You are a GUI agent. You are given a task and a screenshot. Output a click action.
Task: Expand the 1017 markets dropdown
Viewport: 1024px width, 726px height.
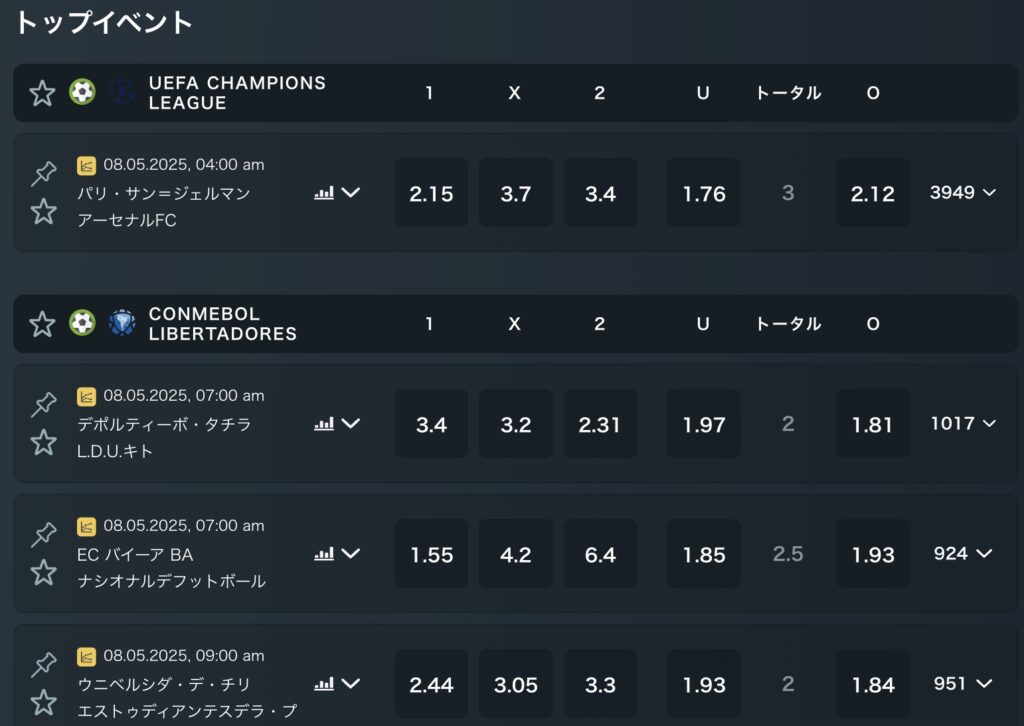coord(963,424)
